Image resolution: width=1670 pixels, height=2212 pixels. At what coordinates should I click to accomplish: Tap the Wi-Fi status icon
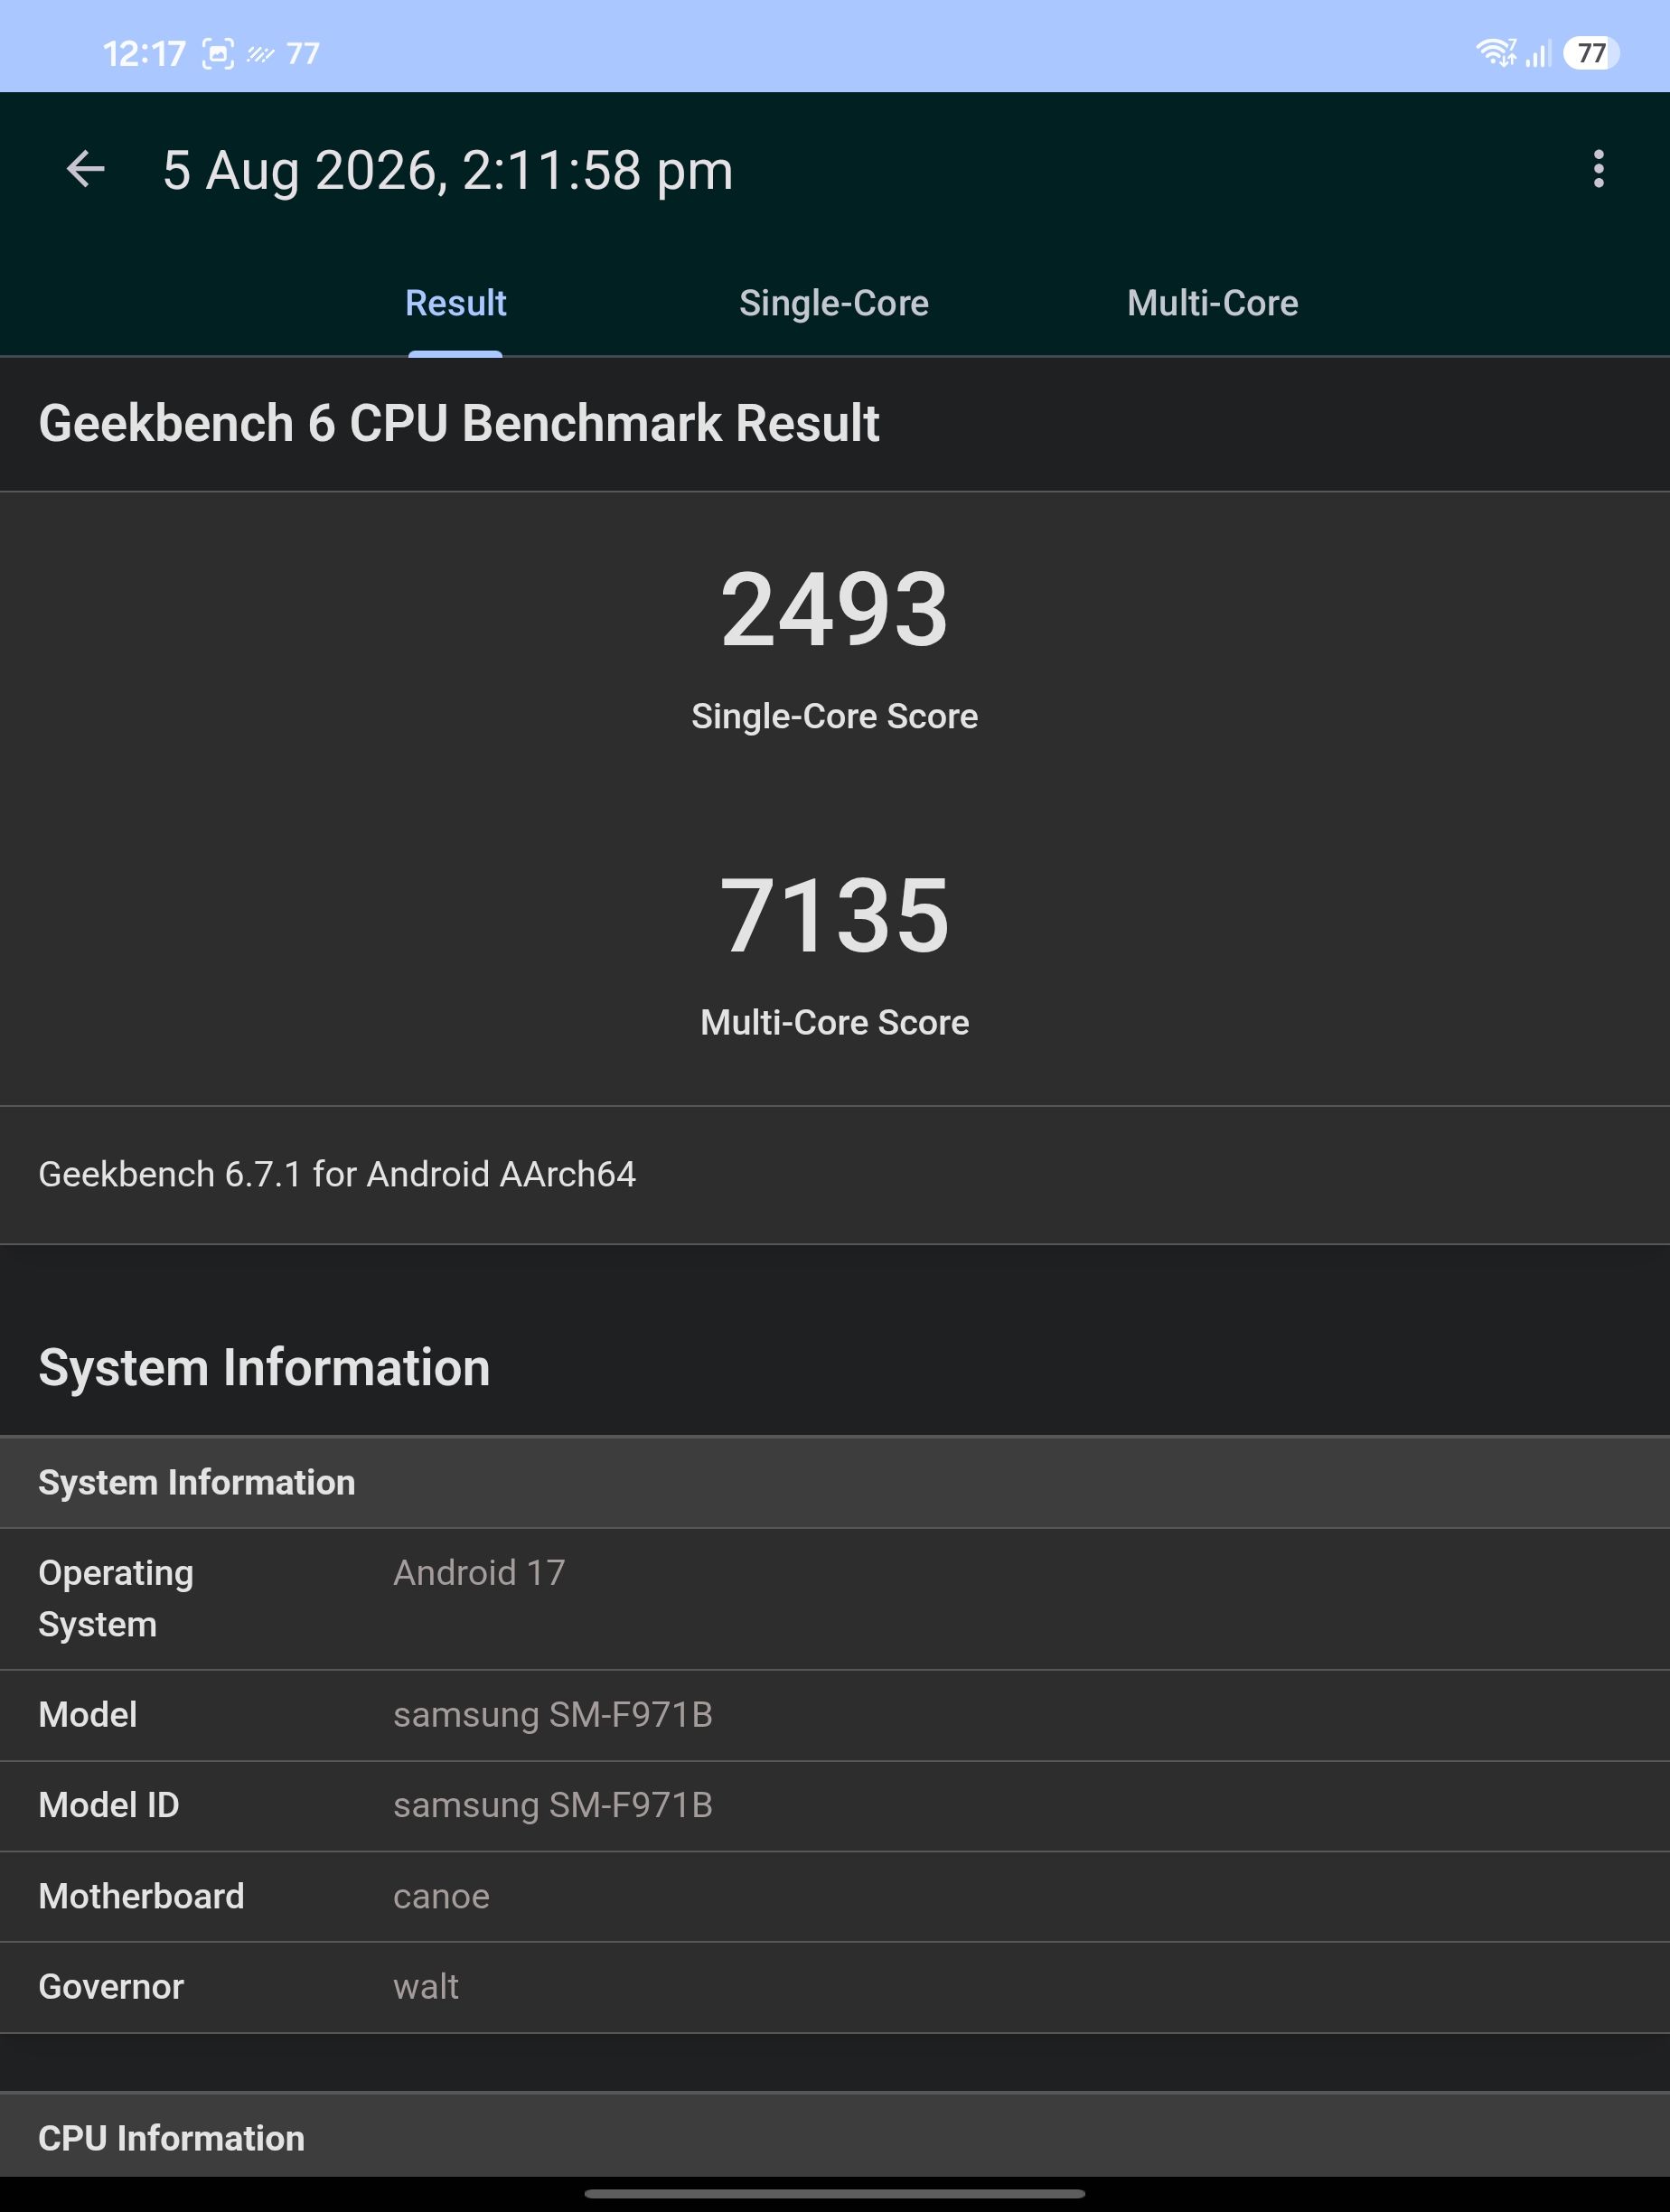pos(1496,52)
